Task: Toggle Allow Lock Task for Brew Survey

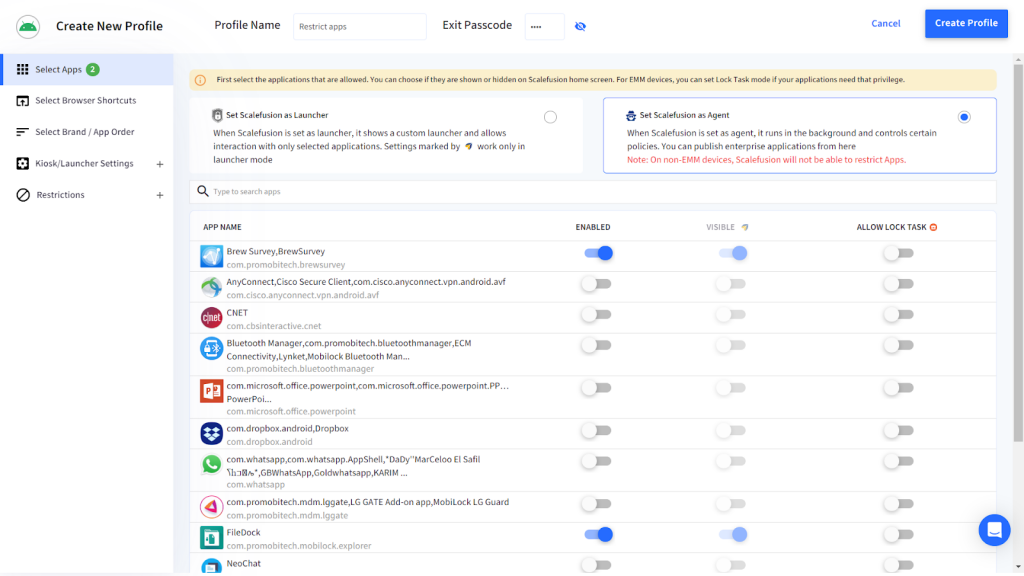Action: pyautogui.click(x=899, y=253)
